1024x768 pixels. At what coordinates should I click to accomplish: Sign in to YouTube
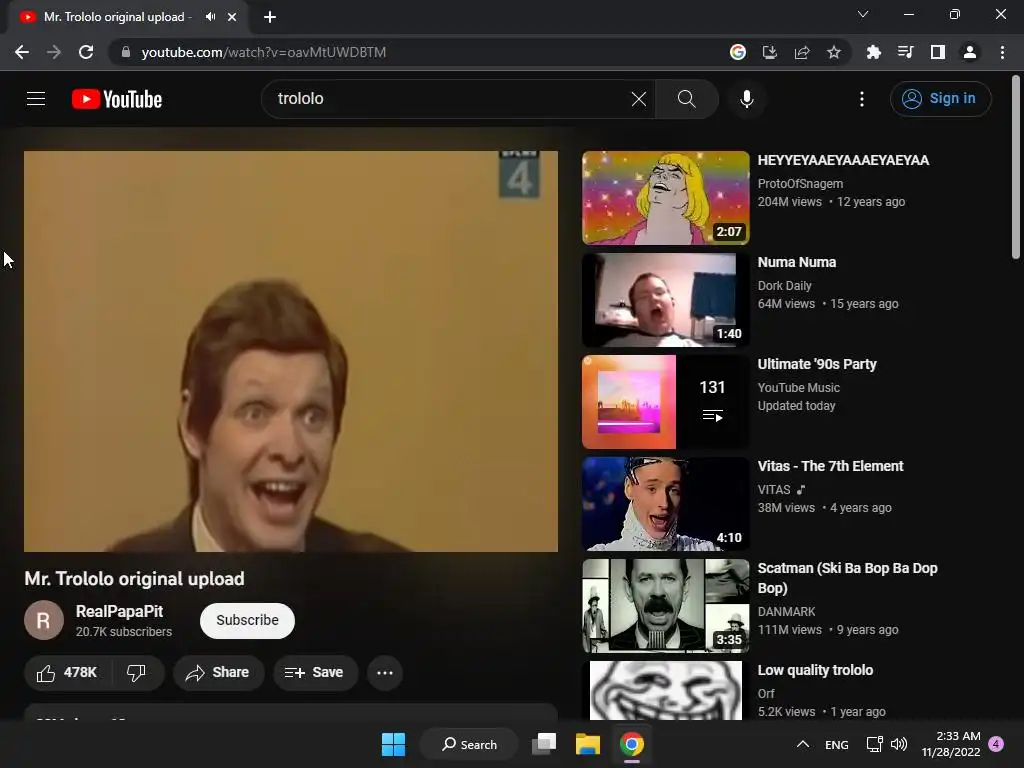pyautogui.click(x=940, y=99)
